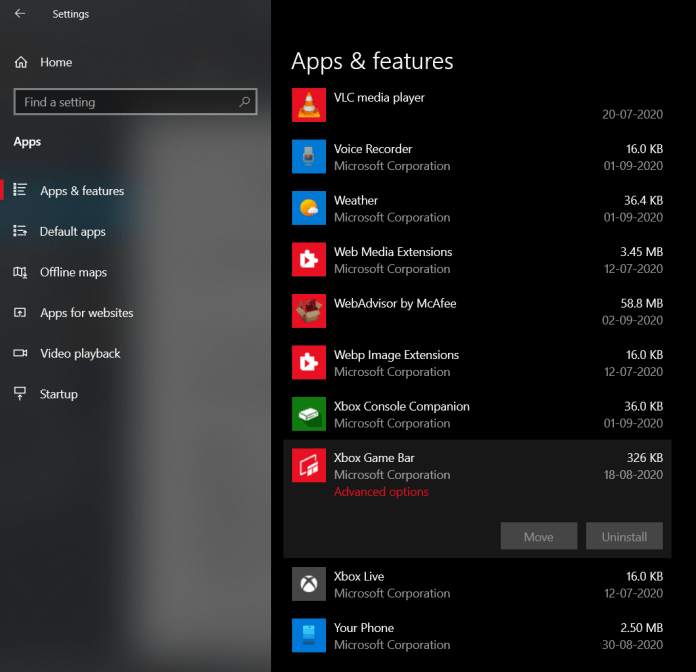The image size is (696, 672).
Task: Click the Apps section header in sidebar
Action: click(x=27, y=142)
